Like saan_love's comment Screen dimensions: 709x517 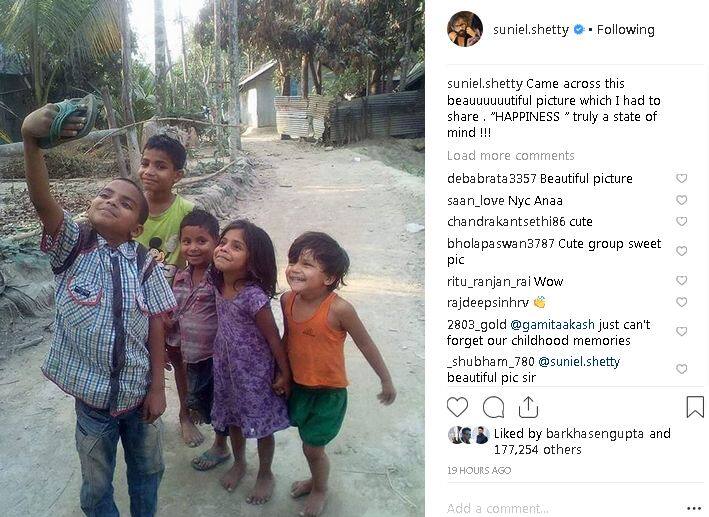tap(682, 201)
